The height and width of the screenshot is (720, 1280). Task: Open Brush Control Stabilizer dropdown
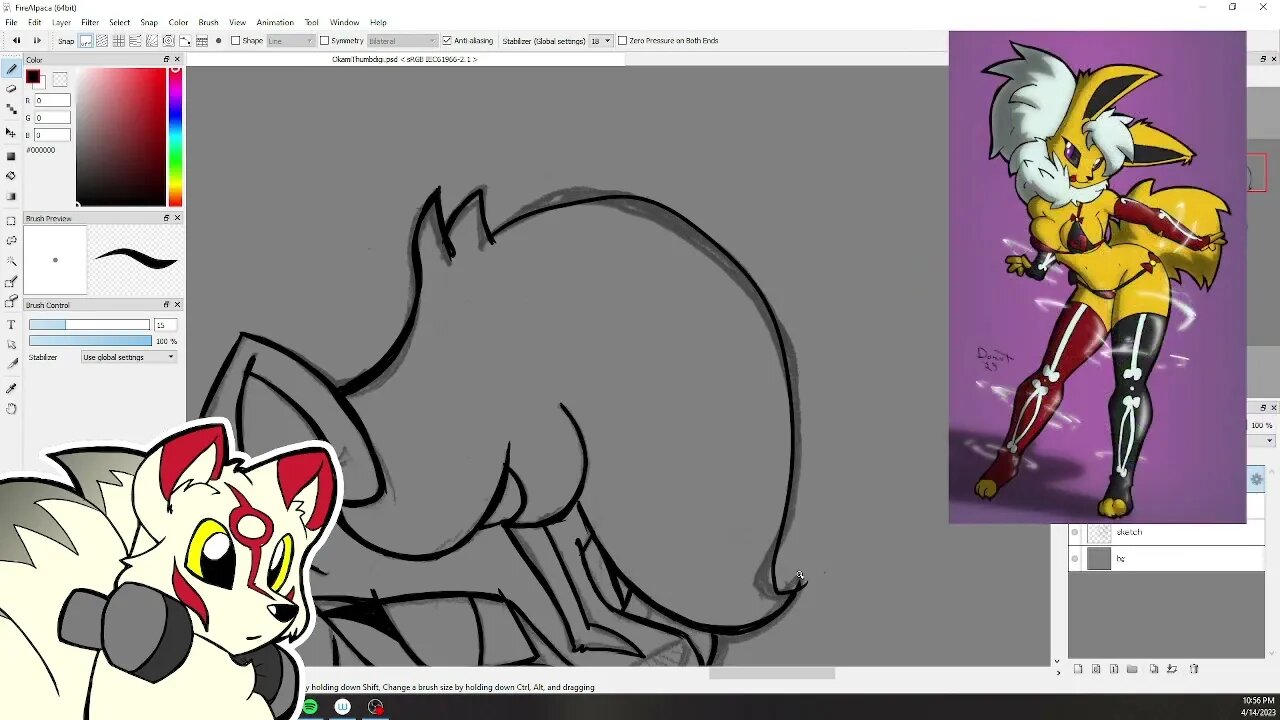click(x=129, y=357)
